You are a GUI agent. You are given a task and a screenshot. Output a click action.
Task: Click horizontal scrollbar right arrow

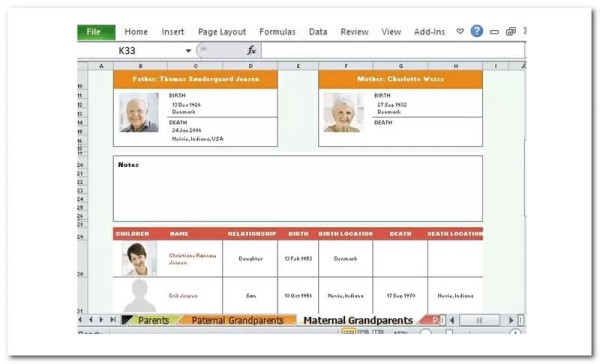pyautogui.click(x=511, y=320)
